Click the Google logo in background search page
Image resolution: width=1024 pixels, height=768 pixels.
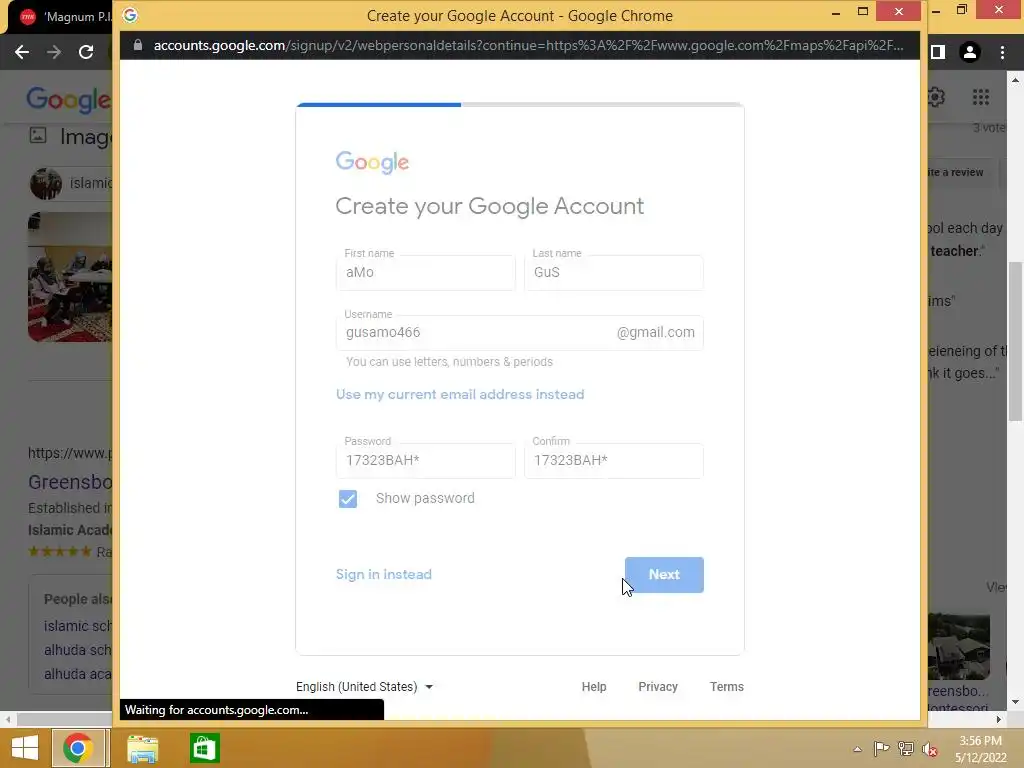click(x=69, y=99)
